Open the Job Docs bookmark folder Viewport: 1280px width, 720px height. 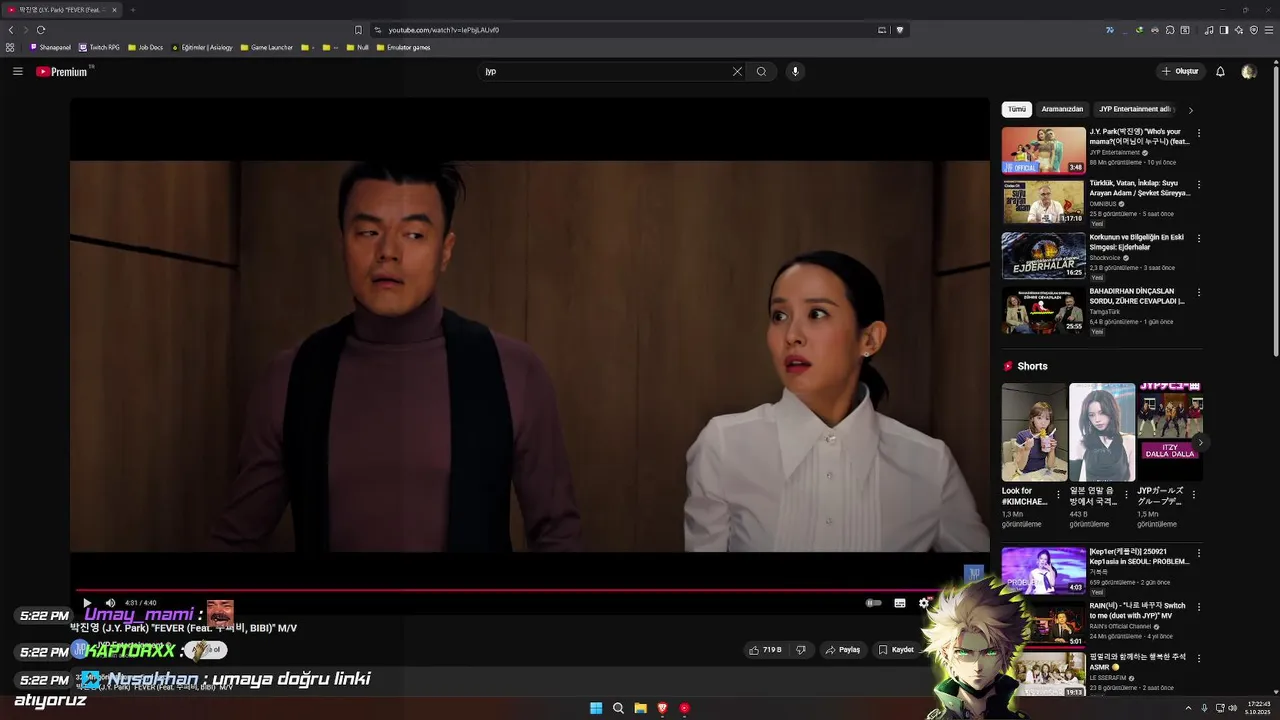click(x=146, y=47)
